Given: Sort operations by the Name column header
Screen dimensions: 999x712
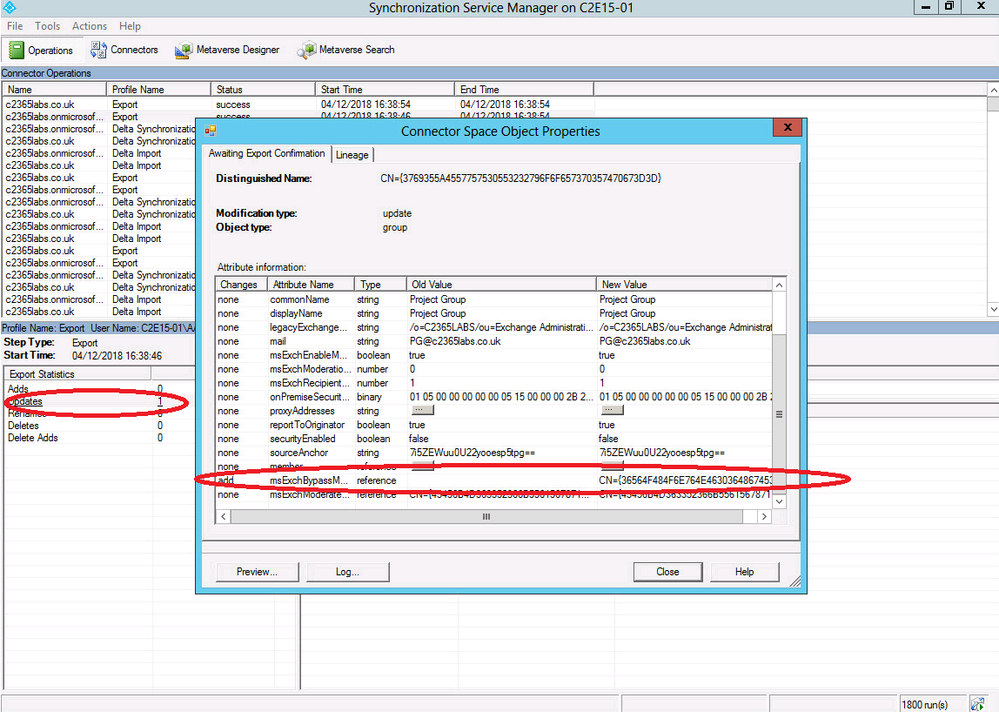Looking at the screenshot, I should (x=54, y=89).
